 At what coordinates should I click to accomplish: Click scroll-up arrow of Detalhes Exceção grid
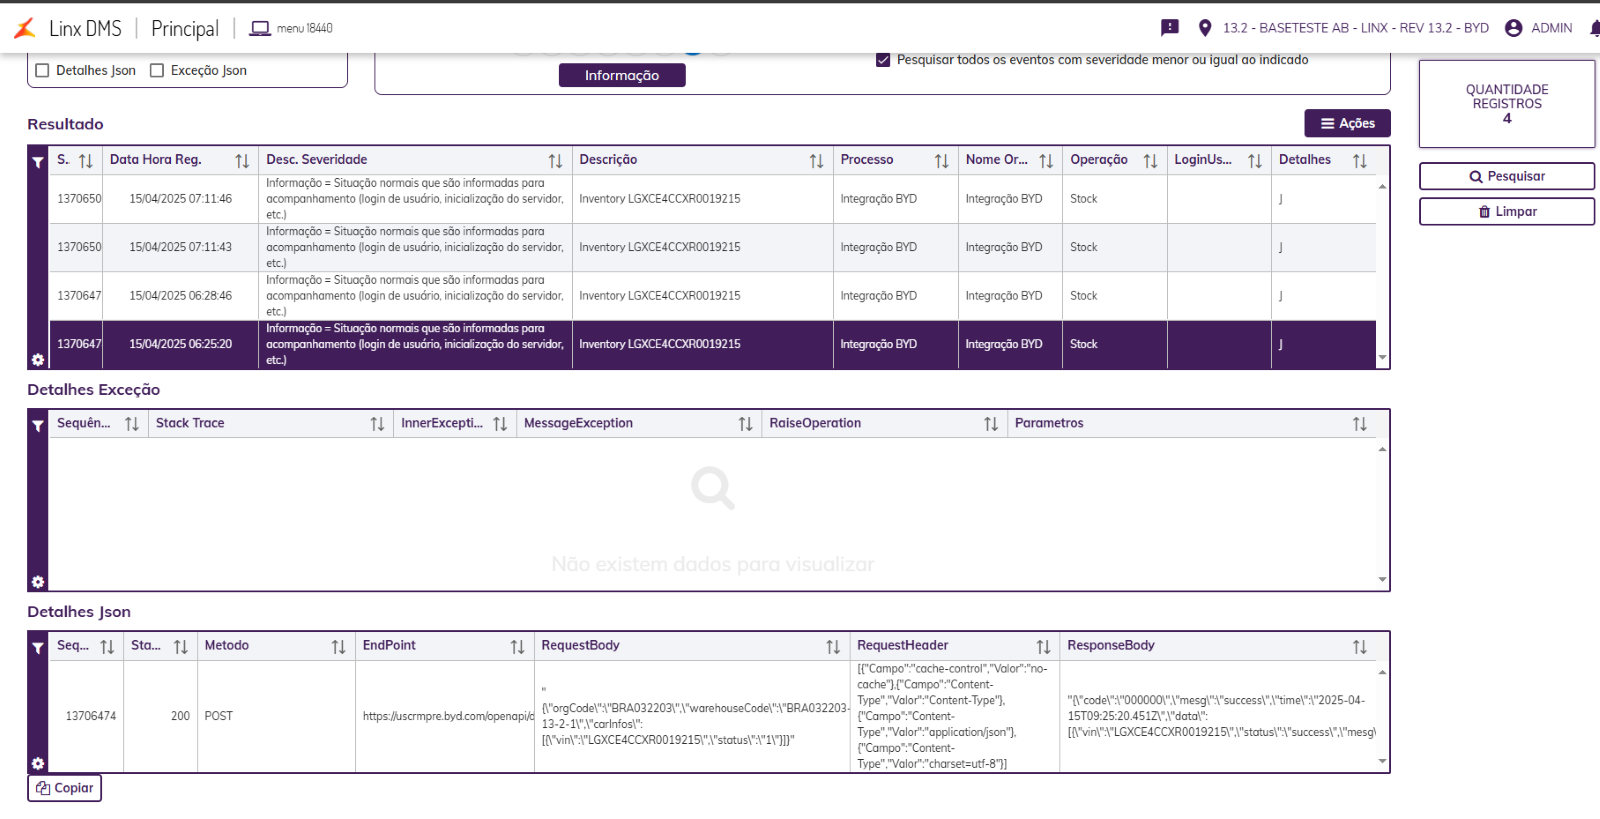1383,449
